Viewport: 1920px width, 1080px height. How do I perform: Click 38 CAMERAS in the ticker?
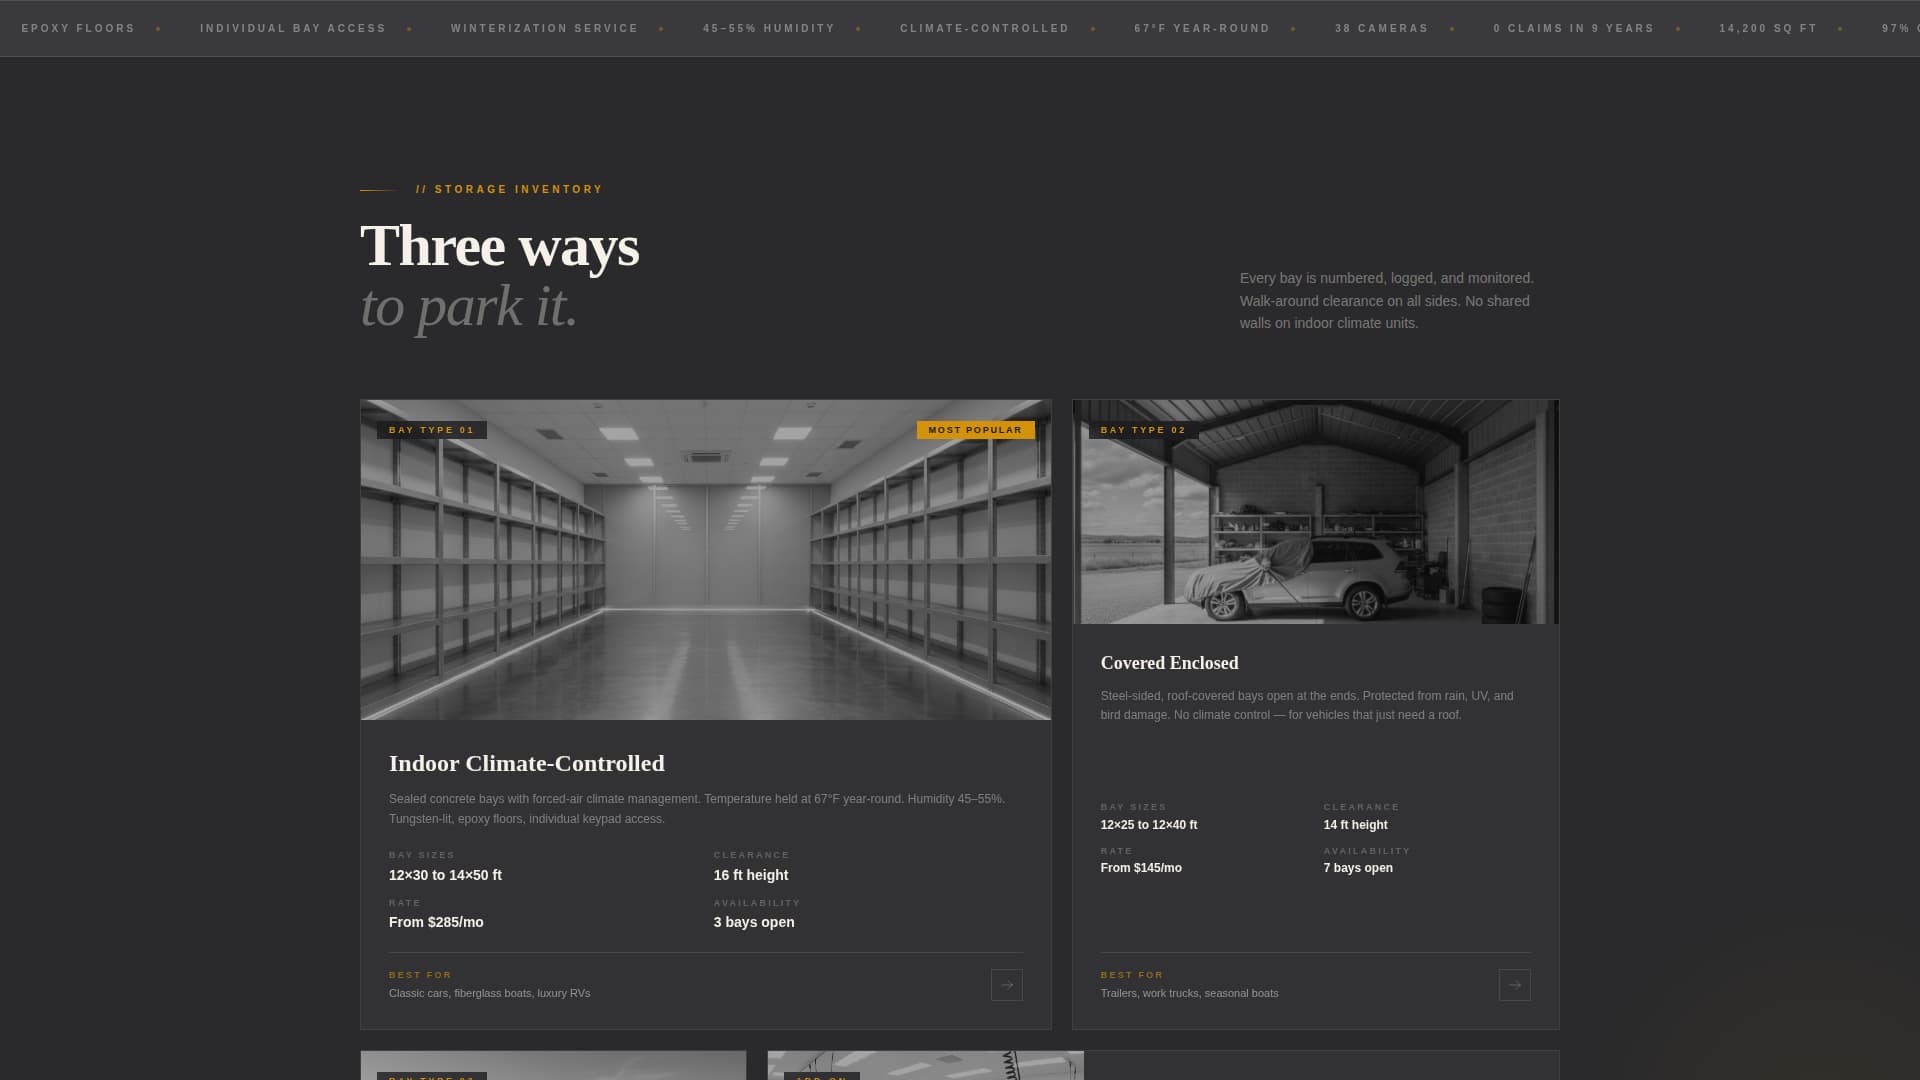1382,28
